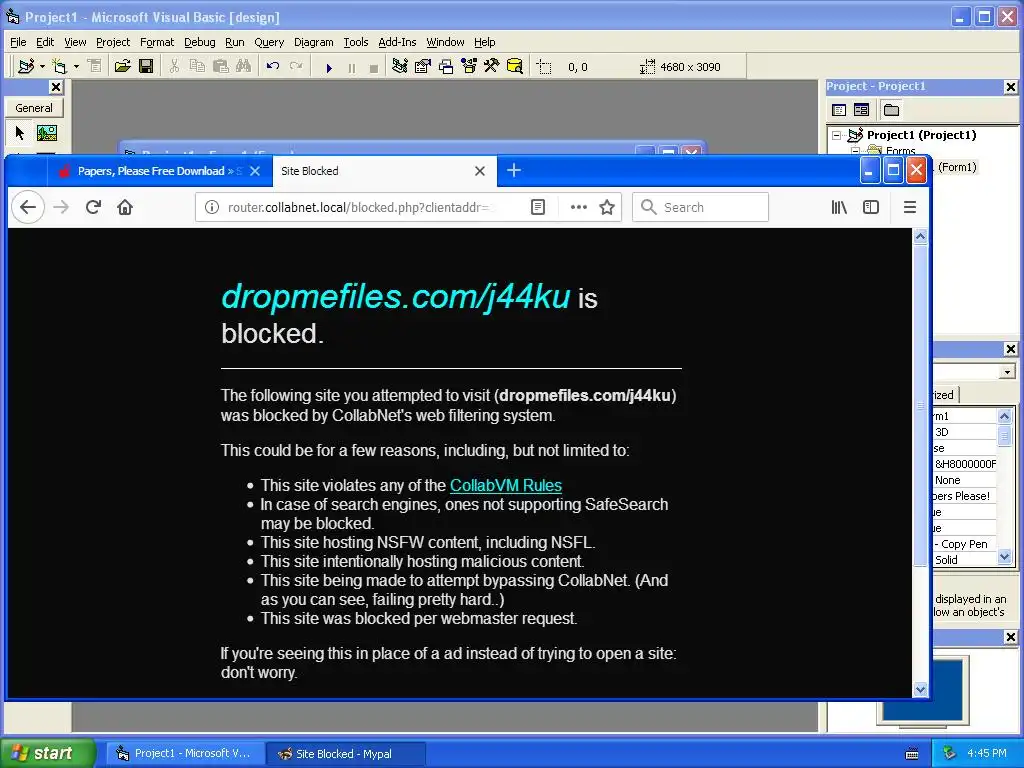Open Project Explorer from the toolbar

coord(400,67)
